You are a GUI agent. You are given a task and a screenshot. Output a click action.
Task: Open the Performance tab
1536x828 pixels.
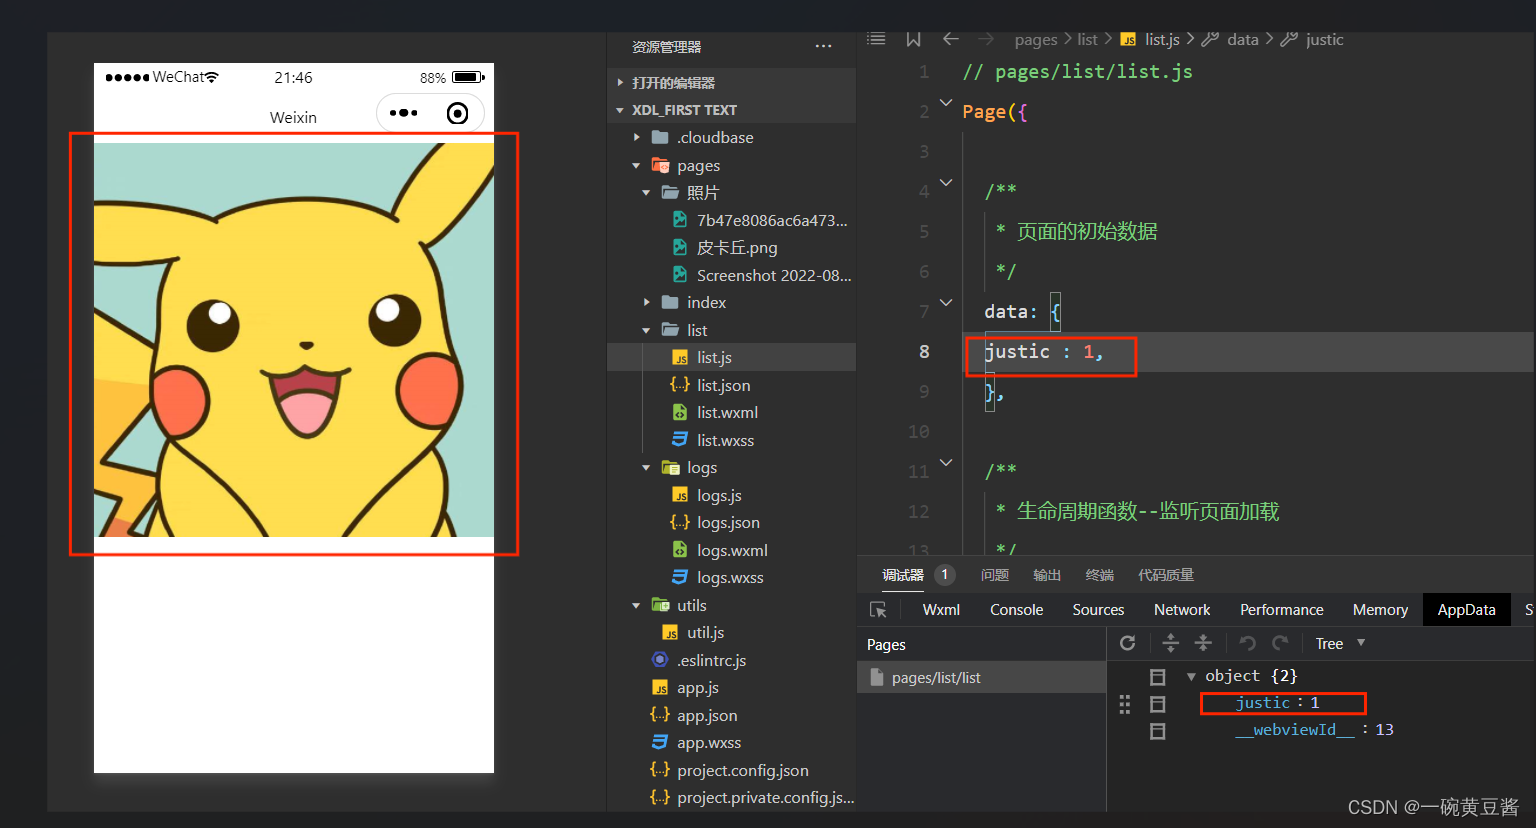(1282, 610)
